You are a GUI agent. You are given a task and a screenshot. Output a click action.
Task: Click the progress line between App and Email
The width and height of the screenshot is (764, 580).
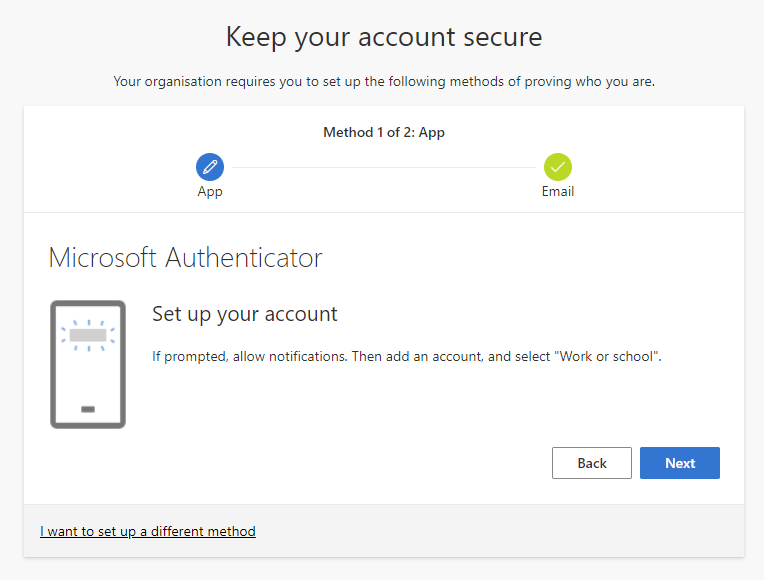[x=384, y=167]
